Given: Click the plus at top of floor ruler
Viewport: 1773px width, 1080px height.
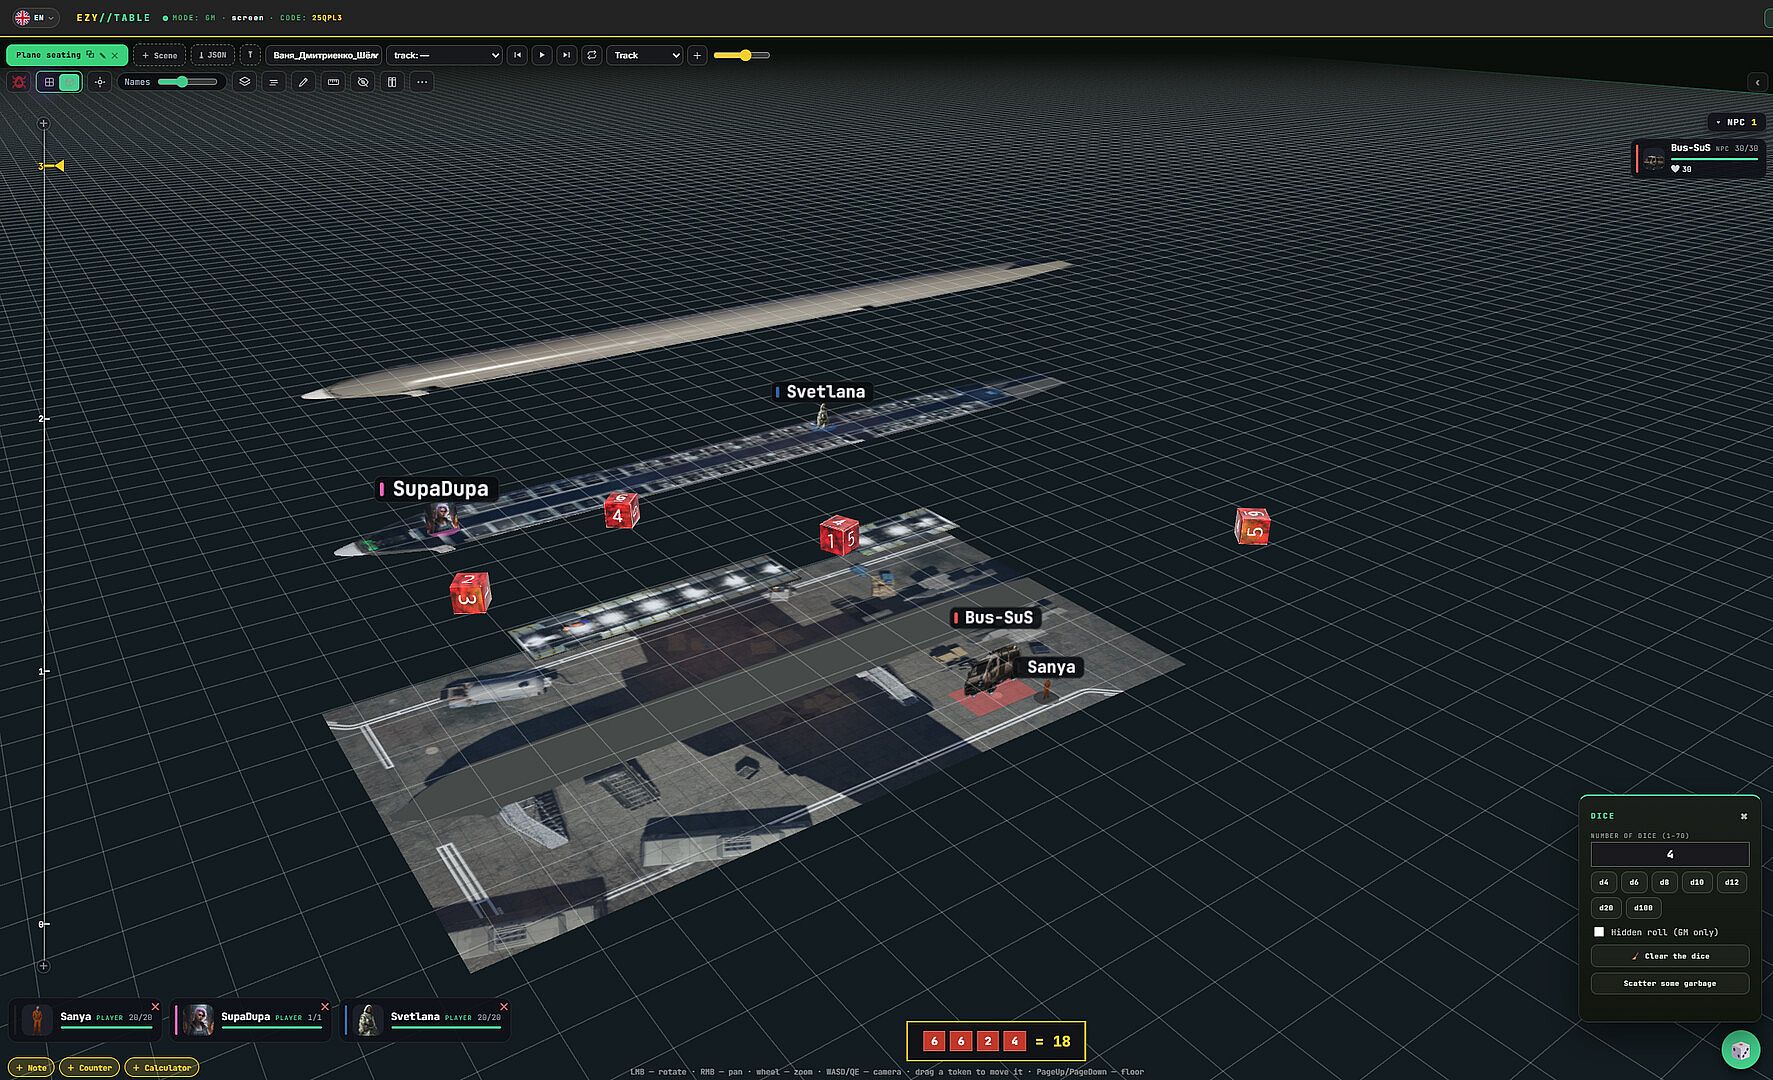Looking at the screenshot, I should (x=43, y=124).
